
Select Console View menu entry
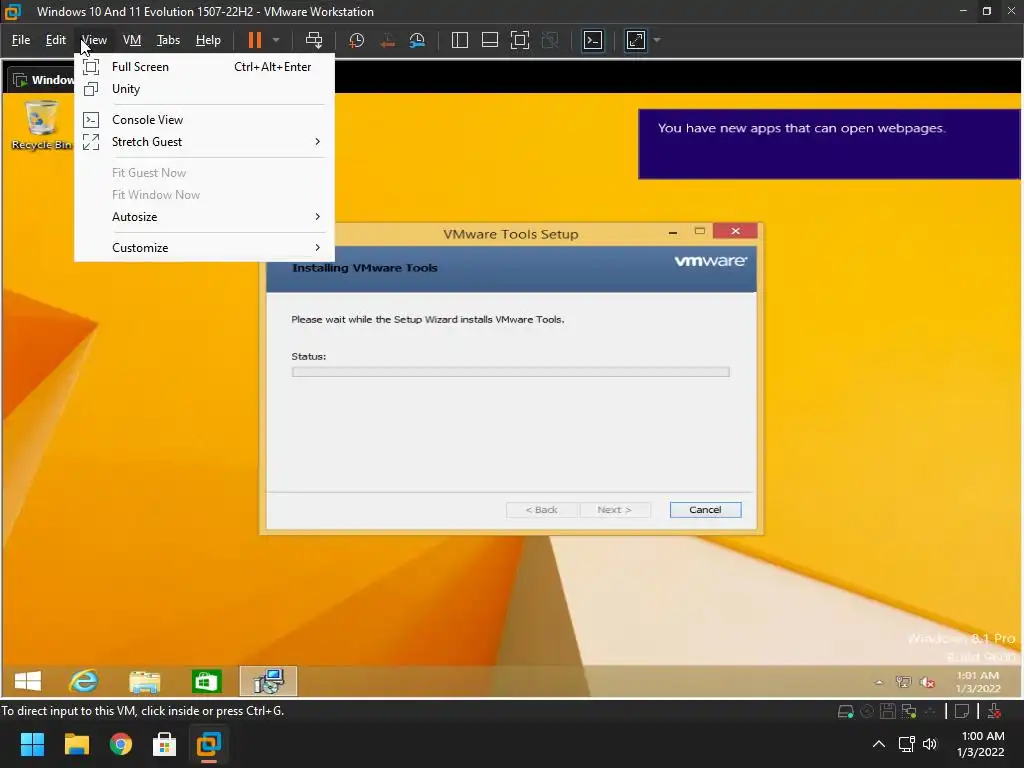[x=204, y=120]
